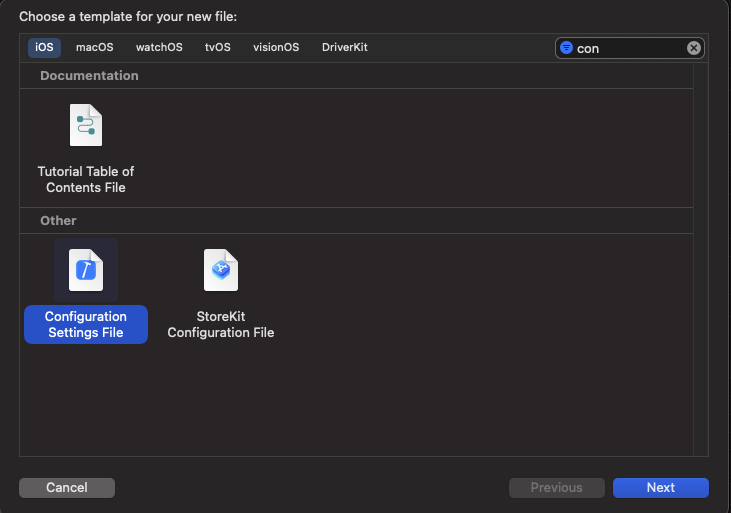Click the 'StoreKit Configuration File' label
This screenshot has width=731, height=513.
[221, 325]
